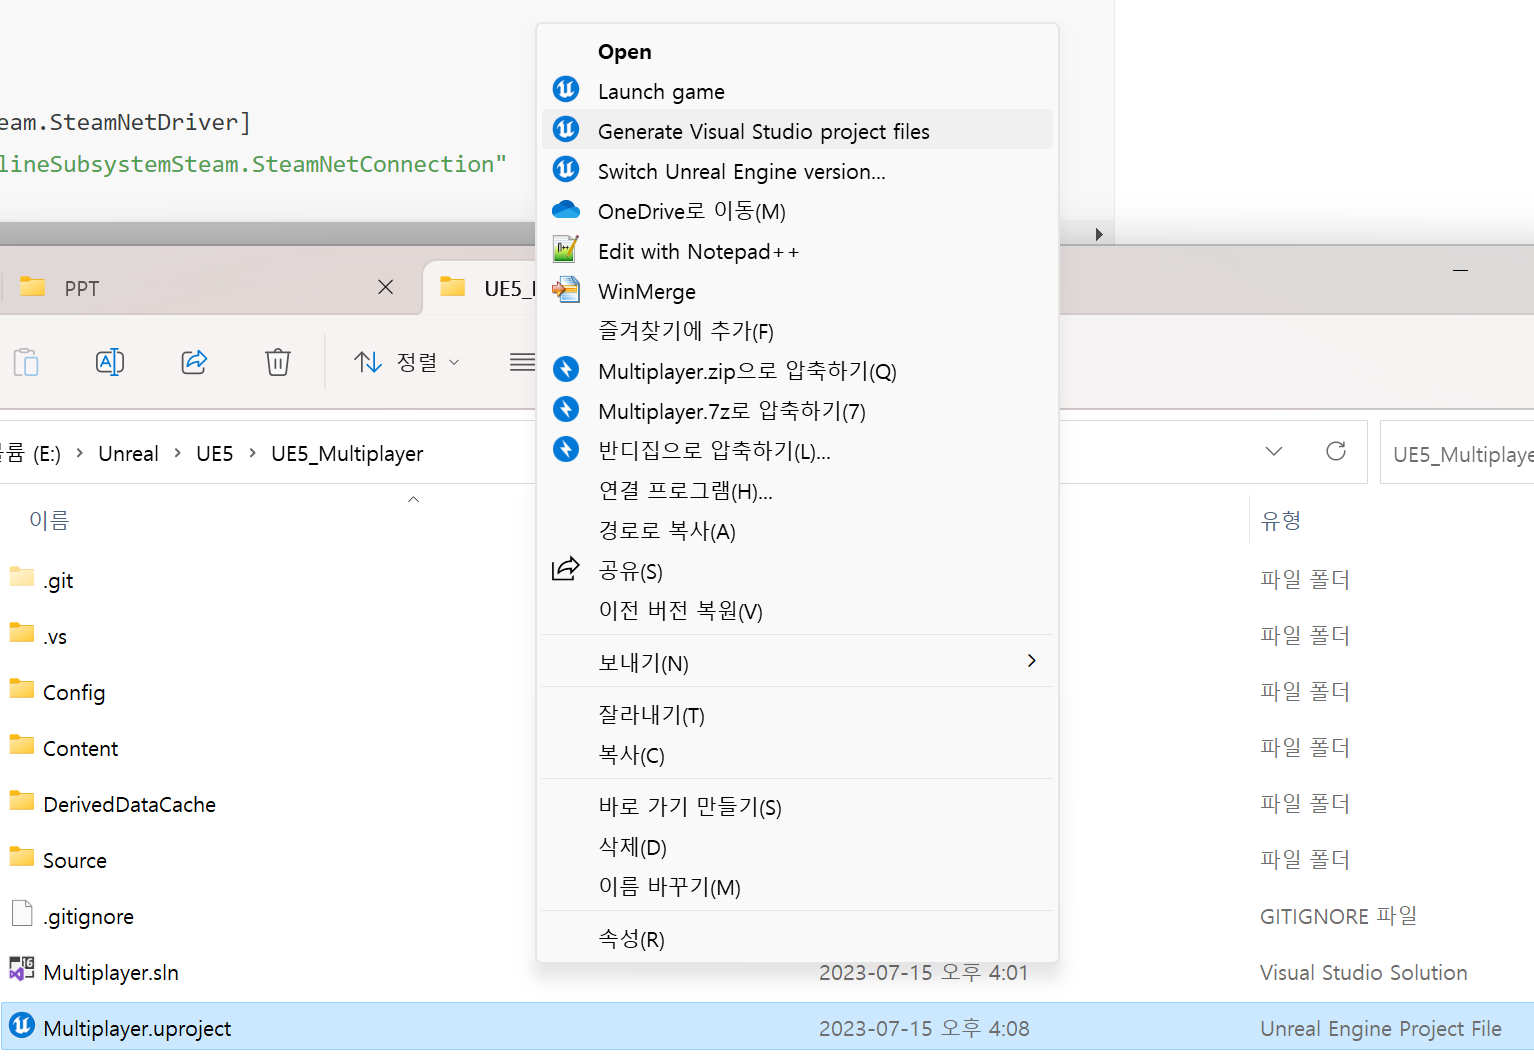
Task: Click the Source folder icon
Action: coord(21,857)
